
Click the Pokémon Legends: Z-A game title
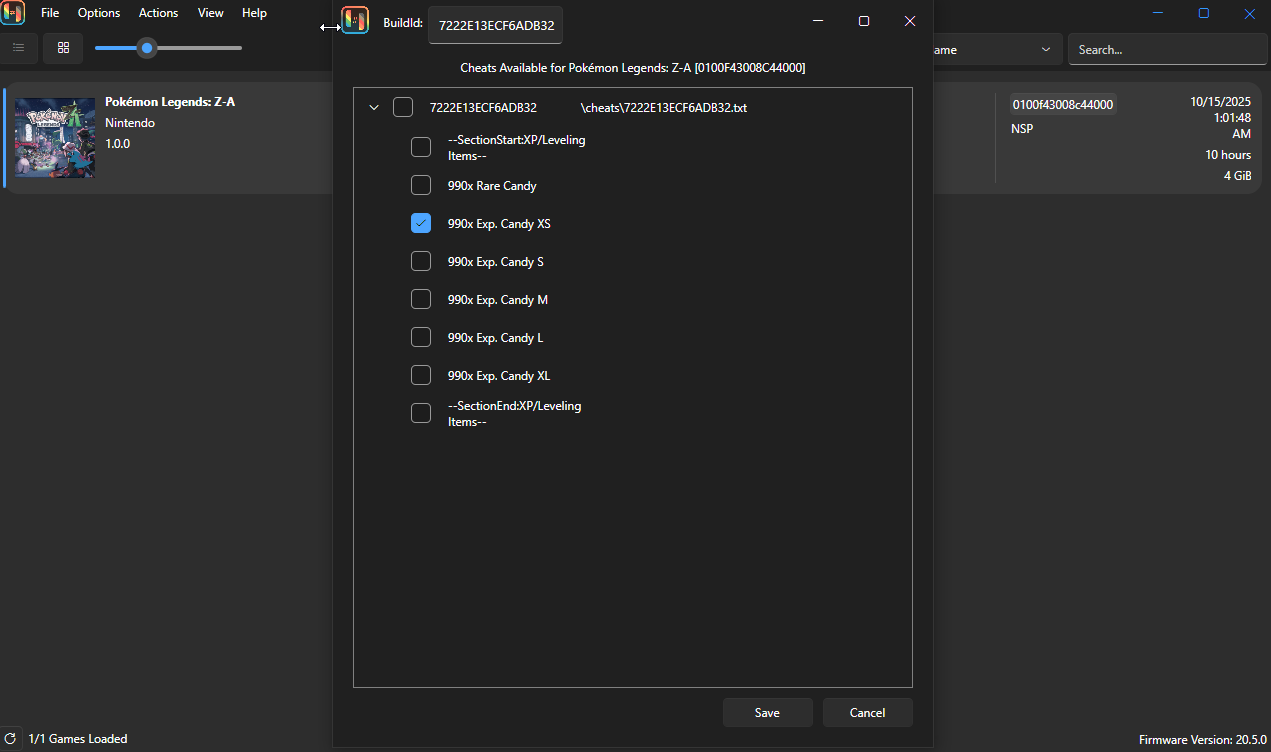[x=170, y=102]
